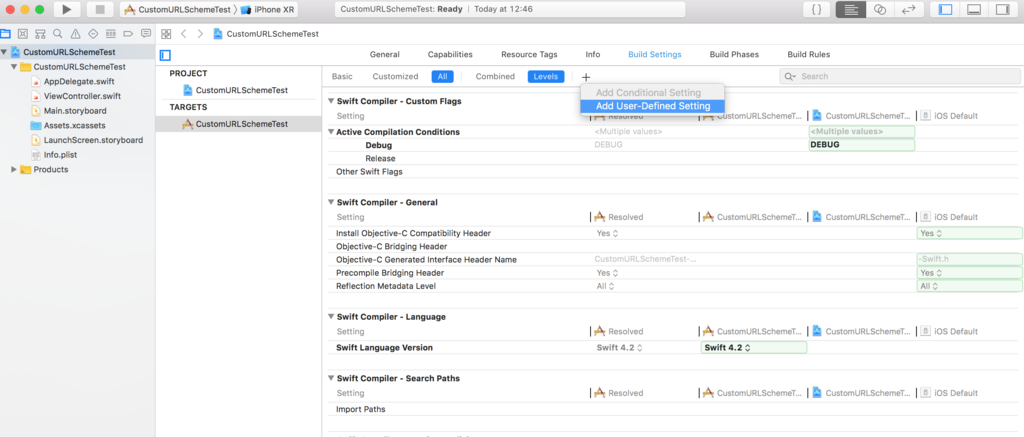Select the Other Swift Flags row
Screen dimensions: 1024x437
(675, 172)
